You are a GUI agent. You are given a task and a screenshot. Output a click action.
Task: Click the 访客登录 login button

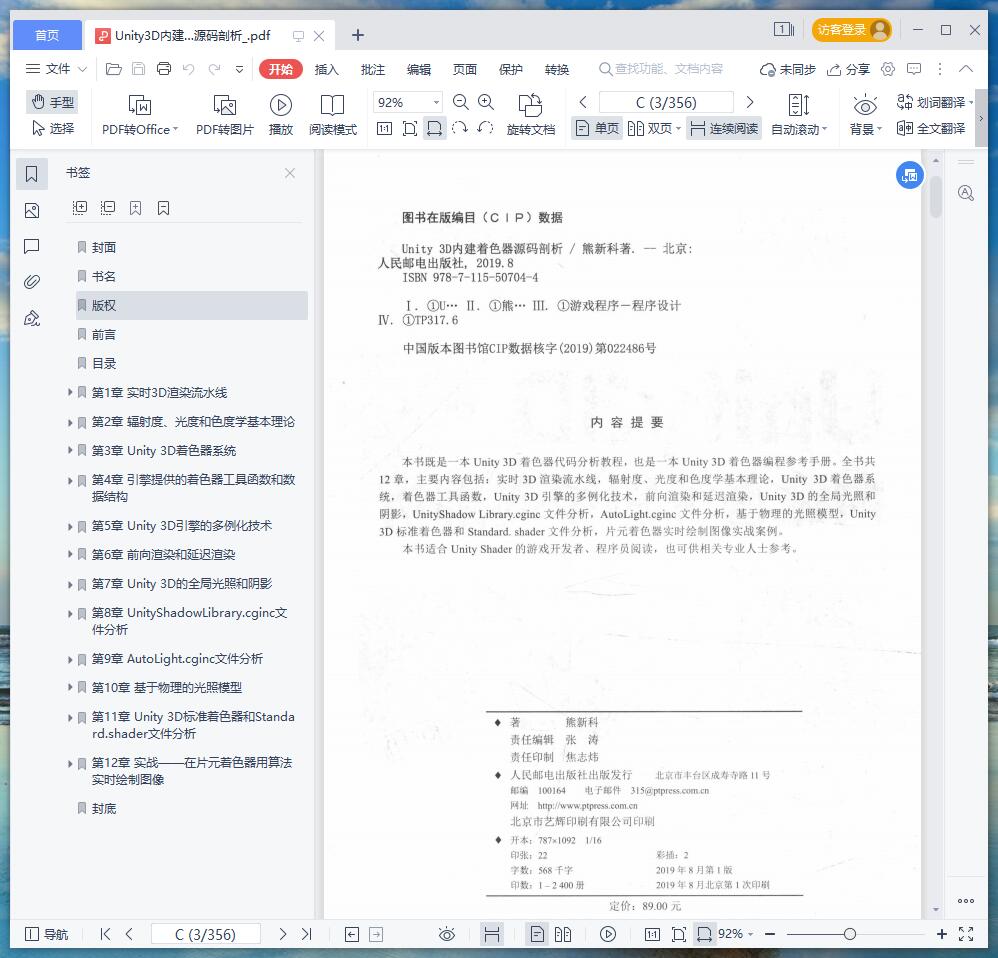(x=852, y=30)
